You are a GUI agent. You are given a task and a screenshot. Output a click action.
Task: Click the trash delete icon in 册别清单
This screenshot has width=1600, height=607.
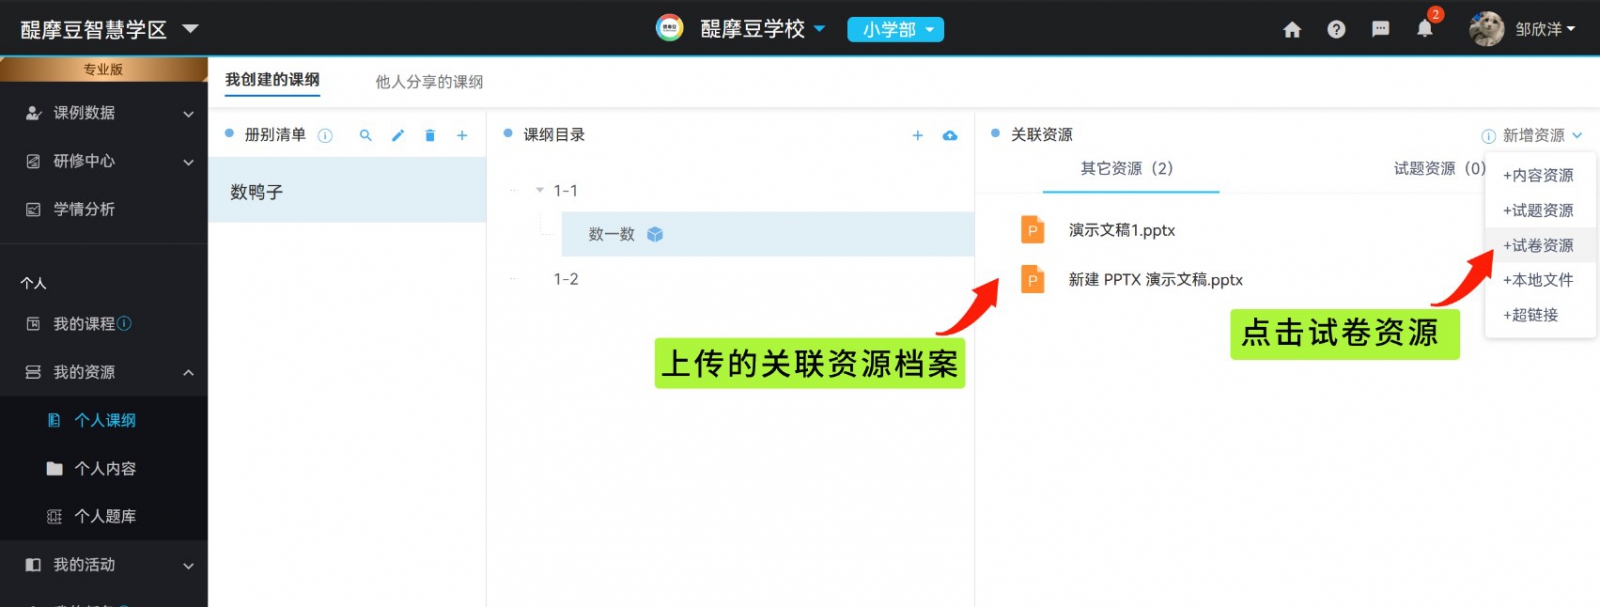click(x=430, y=136)
